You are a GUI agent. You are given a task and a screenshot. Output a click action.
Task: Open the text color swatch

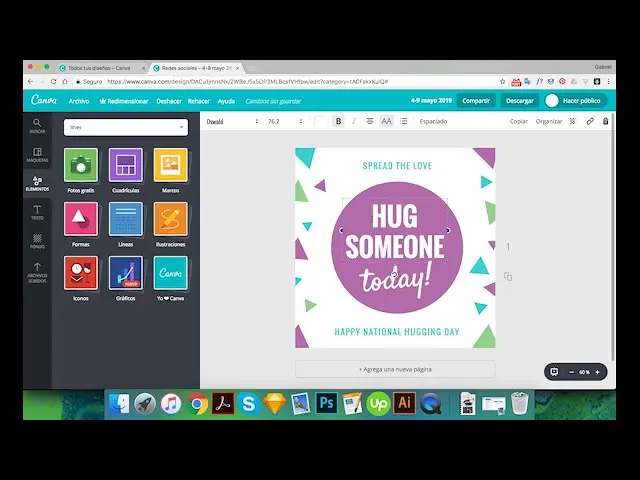point(320,121)
